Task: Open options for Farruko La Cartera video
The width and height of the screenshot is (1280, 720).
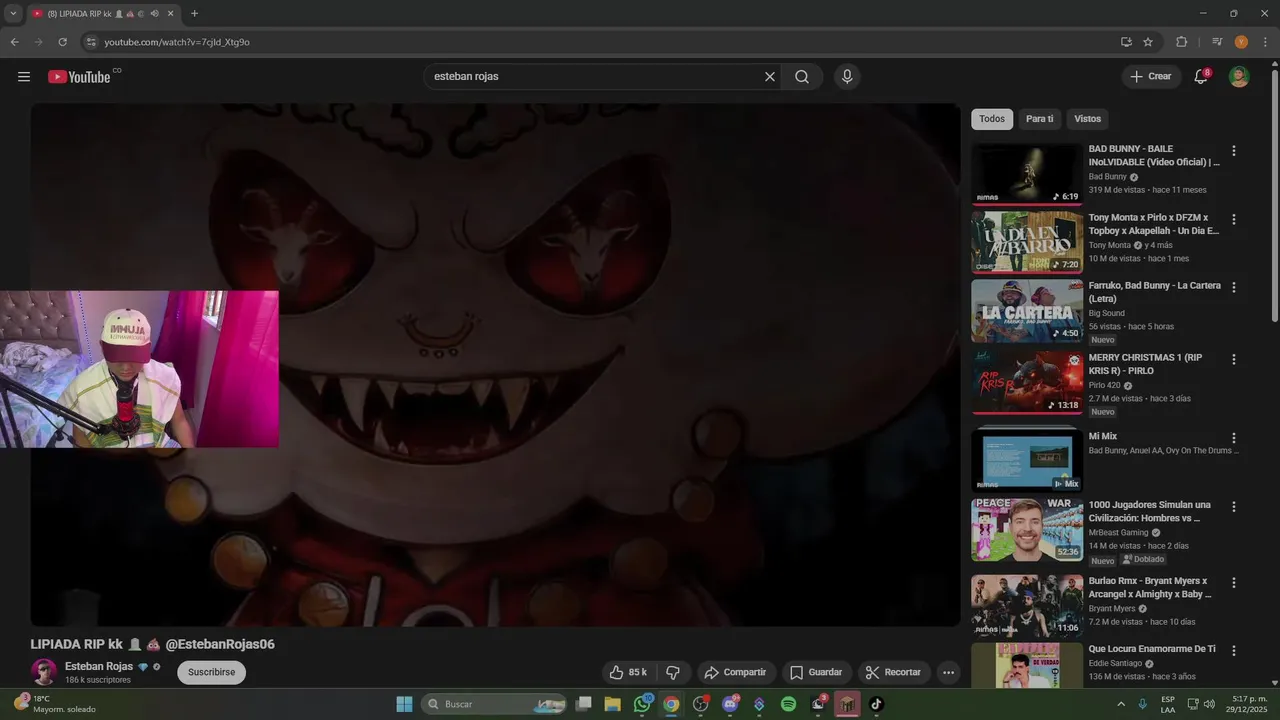Action: (x=1234, y=287)
